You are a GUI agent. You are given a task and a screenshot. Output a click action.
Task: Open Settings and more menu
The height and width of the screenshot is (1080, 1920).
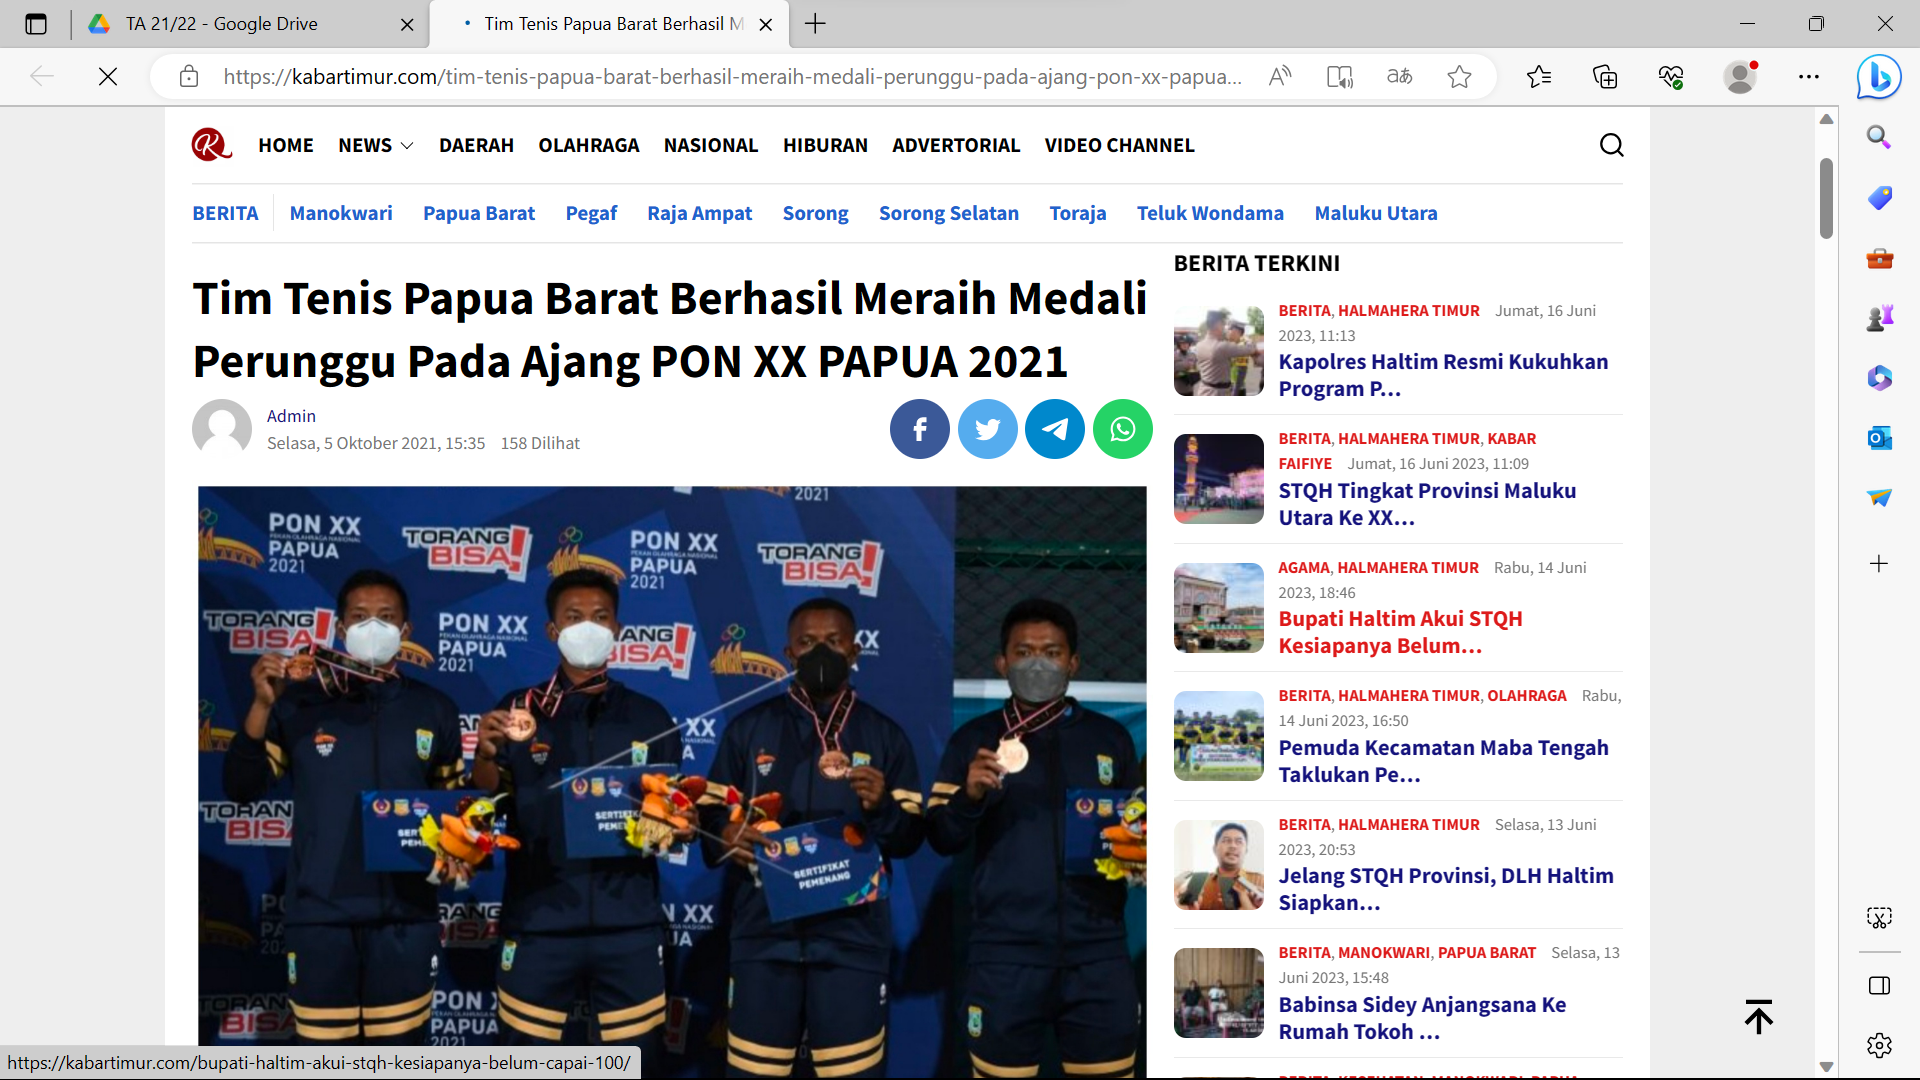point(1809,76)
